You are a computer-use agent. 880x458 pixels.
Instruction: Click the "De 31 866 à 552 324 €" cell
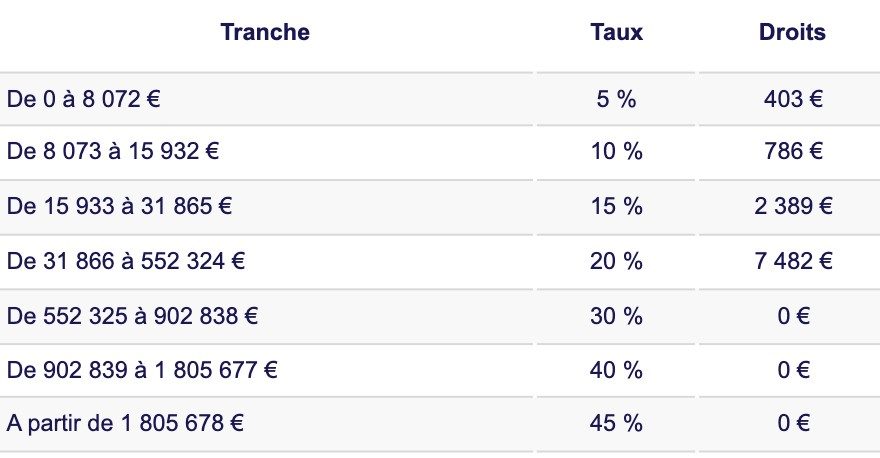point(125,261)
